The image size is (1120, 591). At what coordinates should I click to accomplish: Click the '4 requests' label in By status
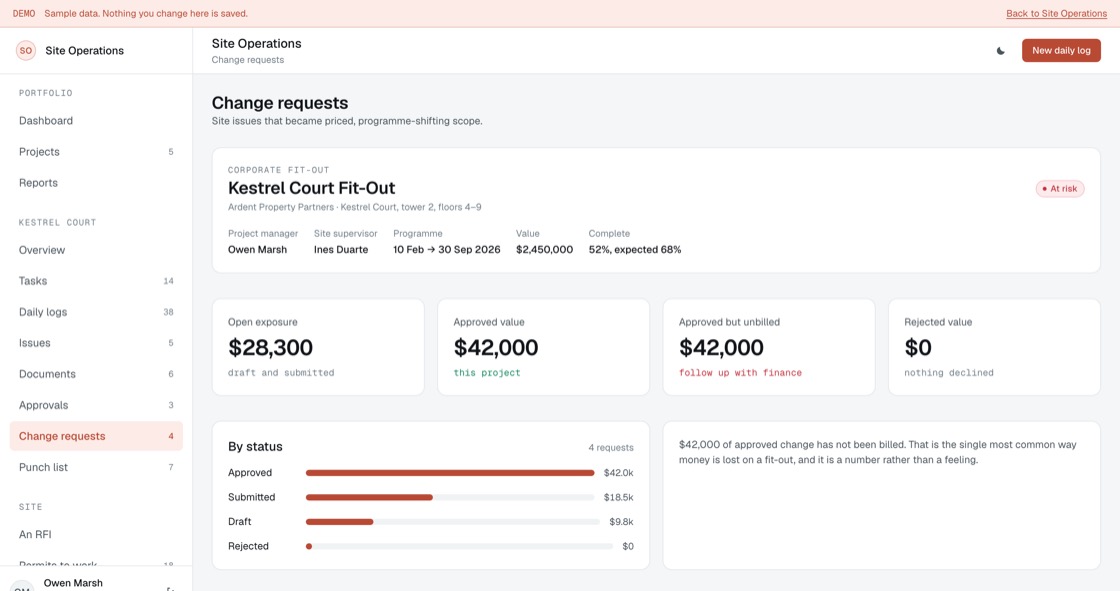pyautogui.click(x=611, y=447)
